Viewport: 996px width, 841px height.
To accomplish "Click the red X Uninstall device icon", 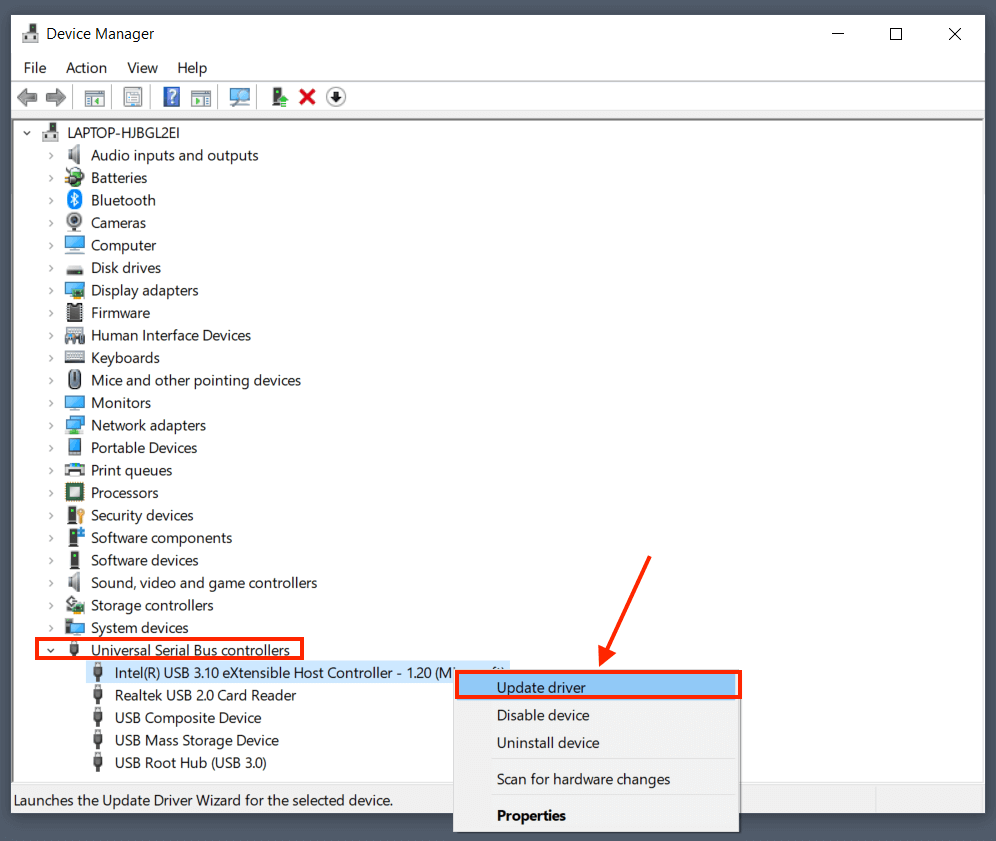I will (x=307, y=97).
